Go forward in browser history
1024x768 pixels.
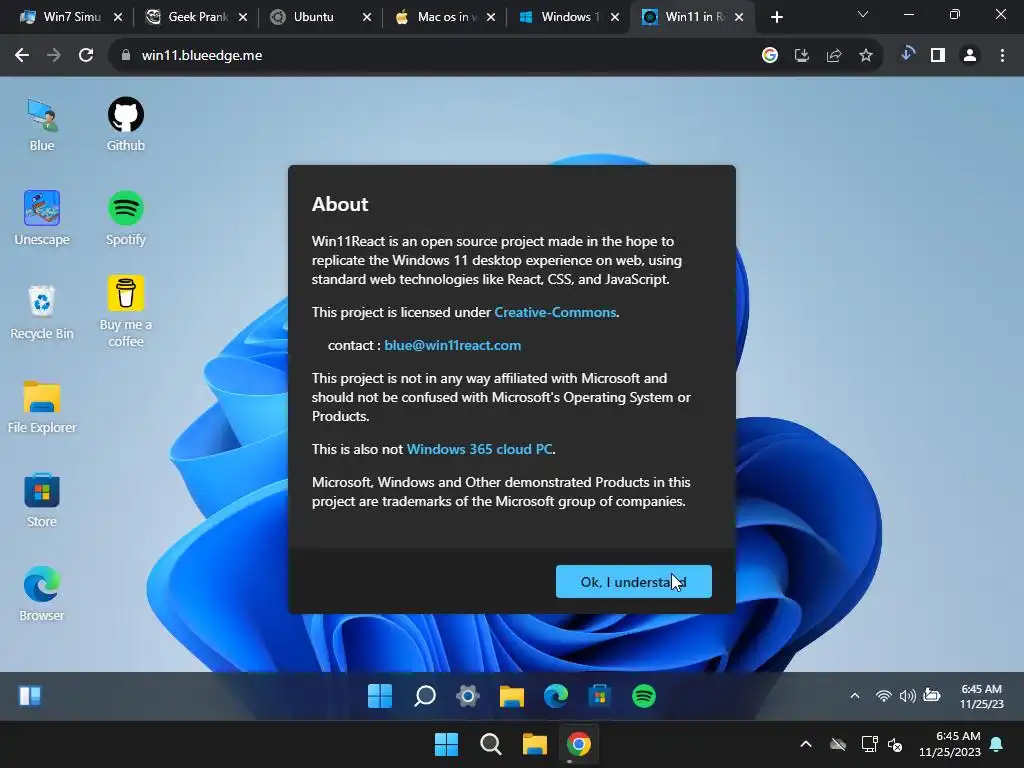click(x=54, y=56)
